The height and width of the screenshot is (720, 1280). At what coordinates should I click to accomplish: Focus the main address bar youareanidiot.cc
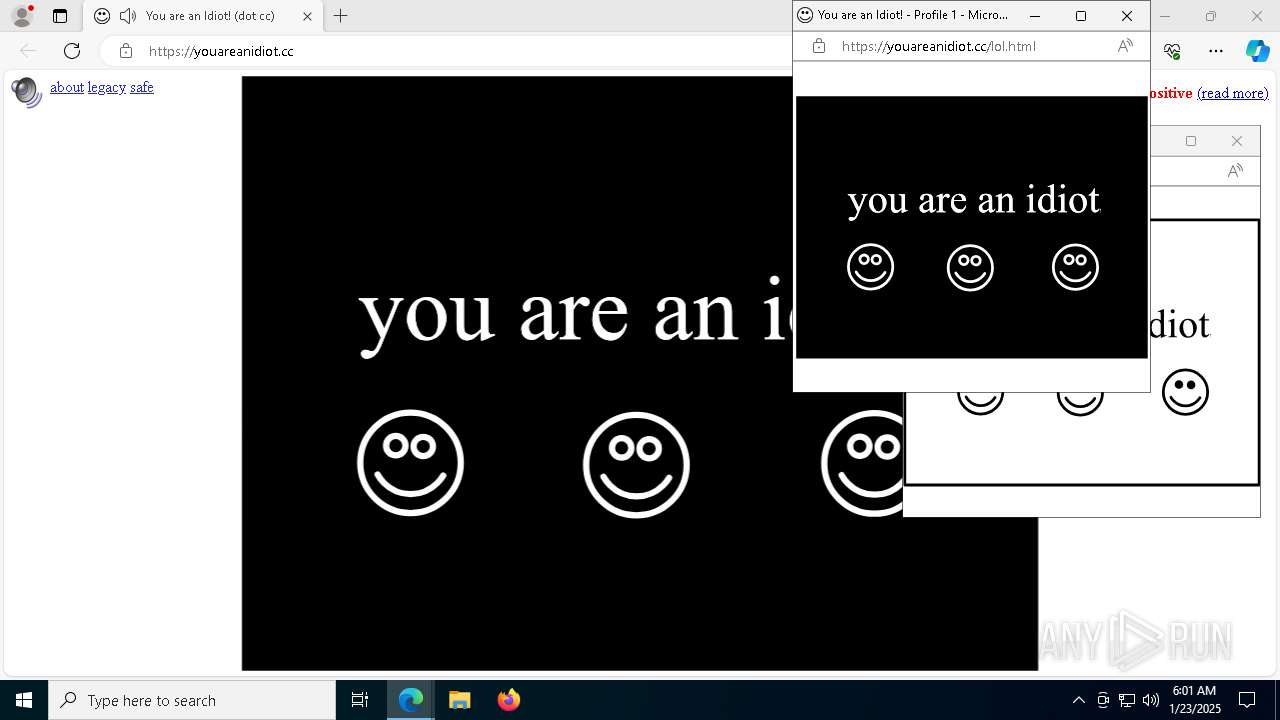pos(221,51)
